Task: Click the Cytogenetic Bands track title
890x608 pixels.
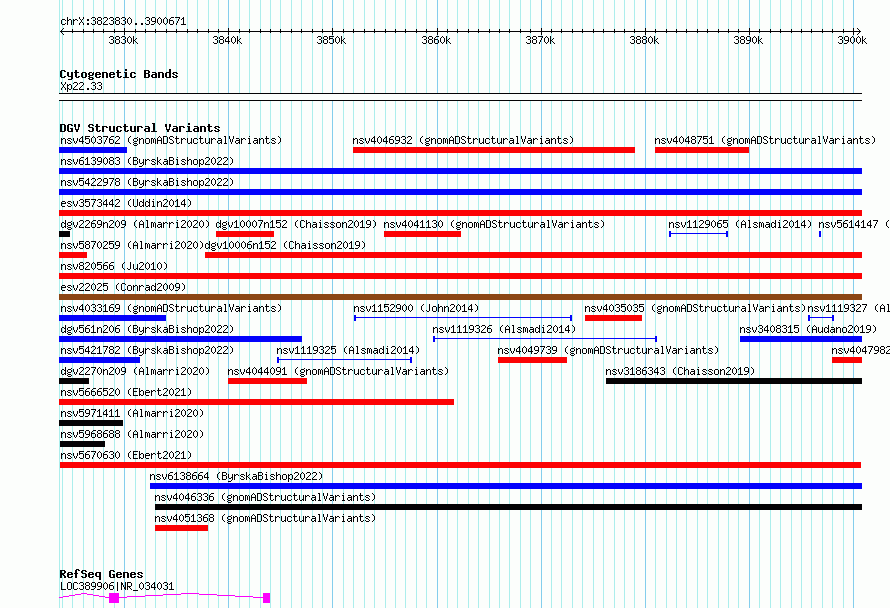Action: (119, 74)
